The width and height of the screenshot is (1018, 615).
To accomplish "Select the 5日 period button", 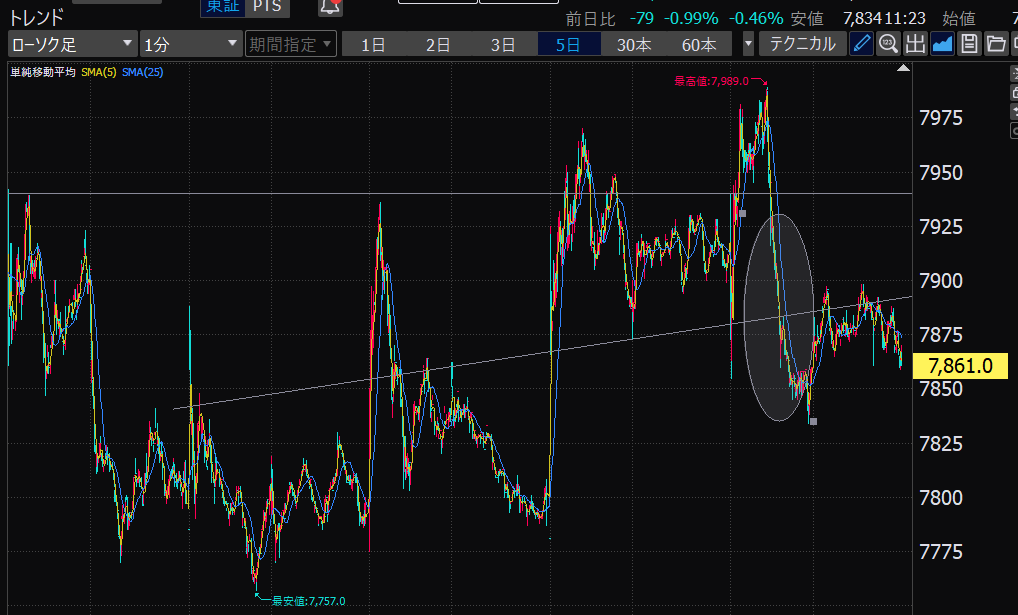I will click(568, 44).
